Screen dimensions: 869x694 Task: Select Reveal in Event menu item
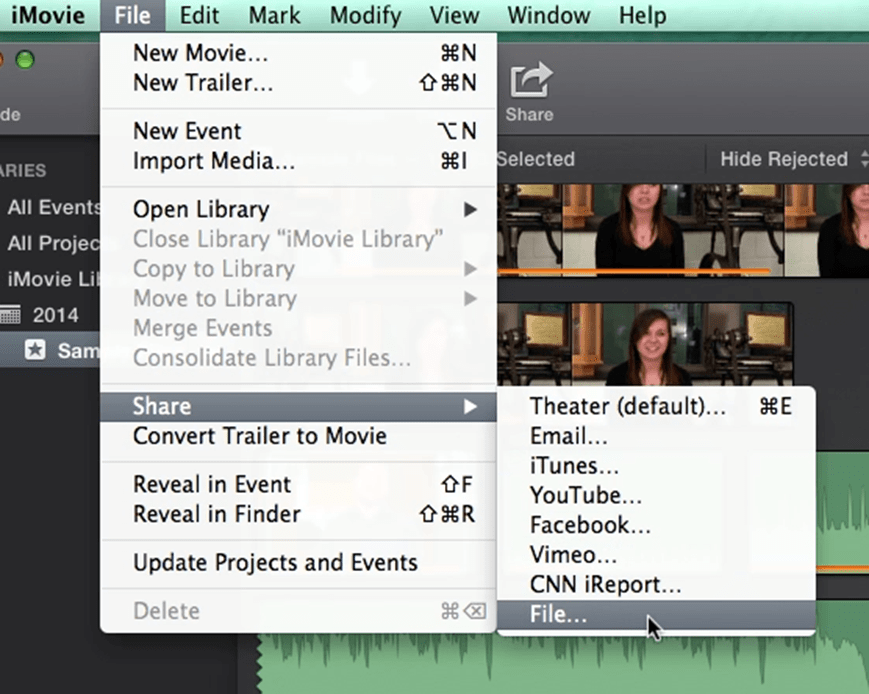[x=298, y=484]
